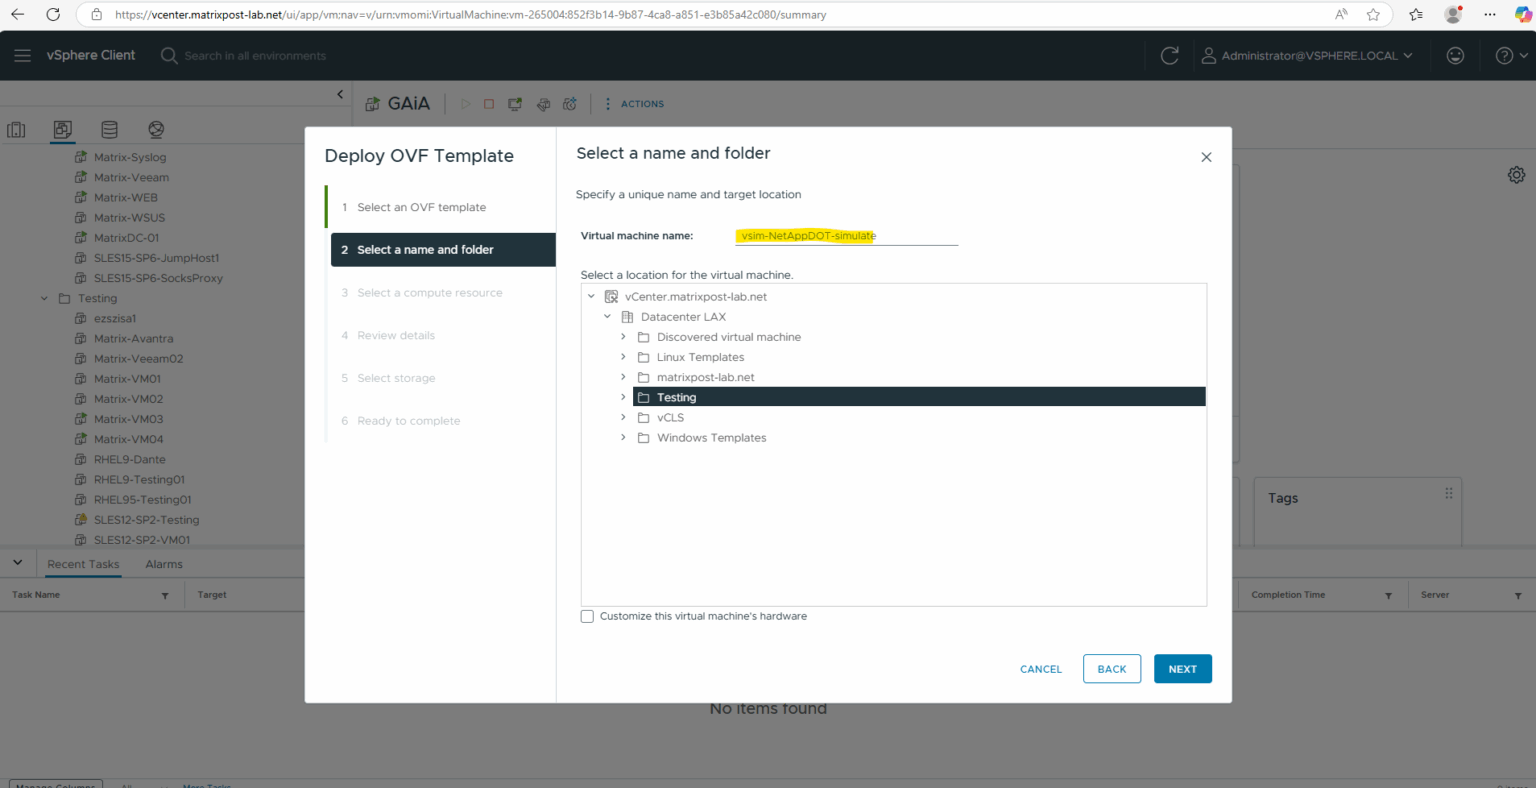
Task: Enable Customize this virtual machine's hardware
Action: pos(587,616)
